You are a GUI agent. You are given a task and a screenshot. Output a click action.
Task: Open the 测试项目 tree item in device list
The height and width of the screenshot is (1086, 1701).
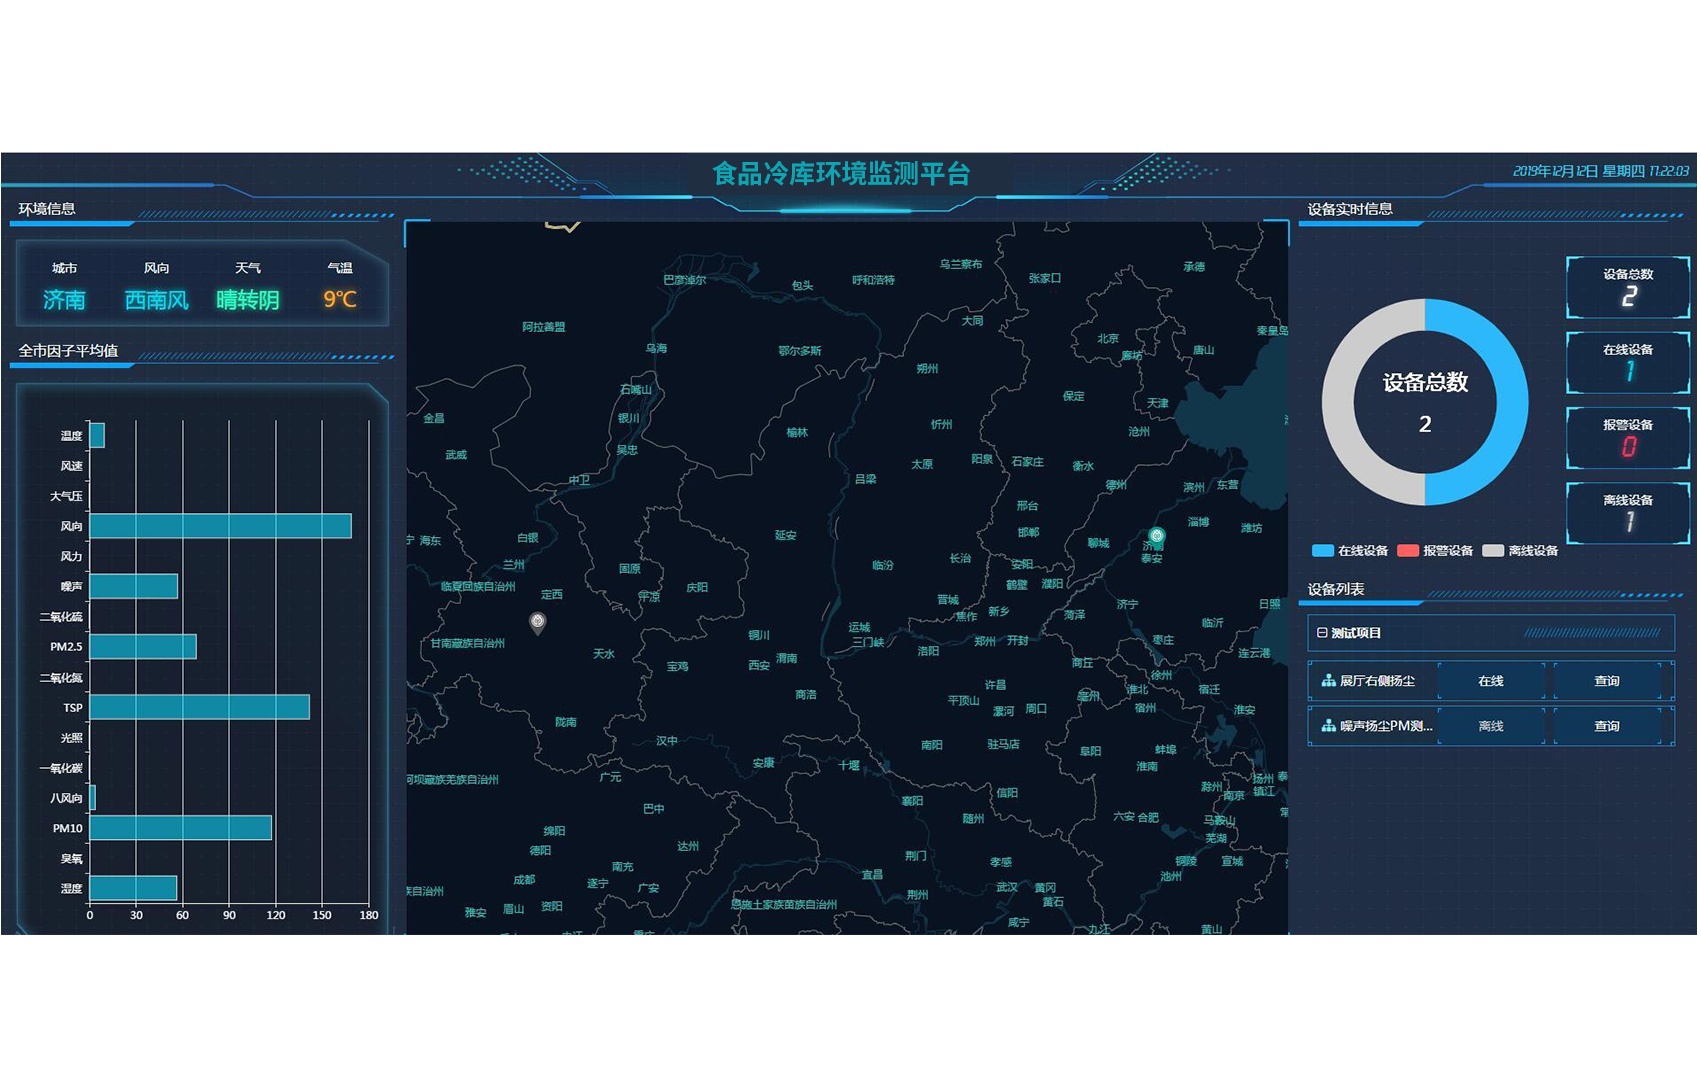(x=1356, y=633)
